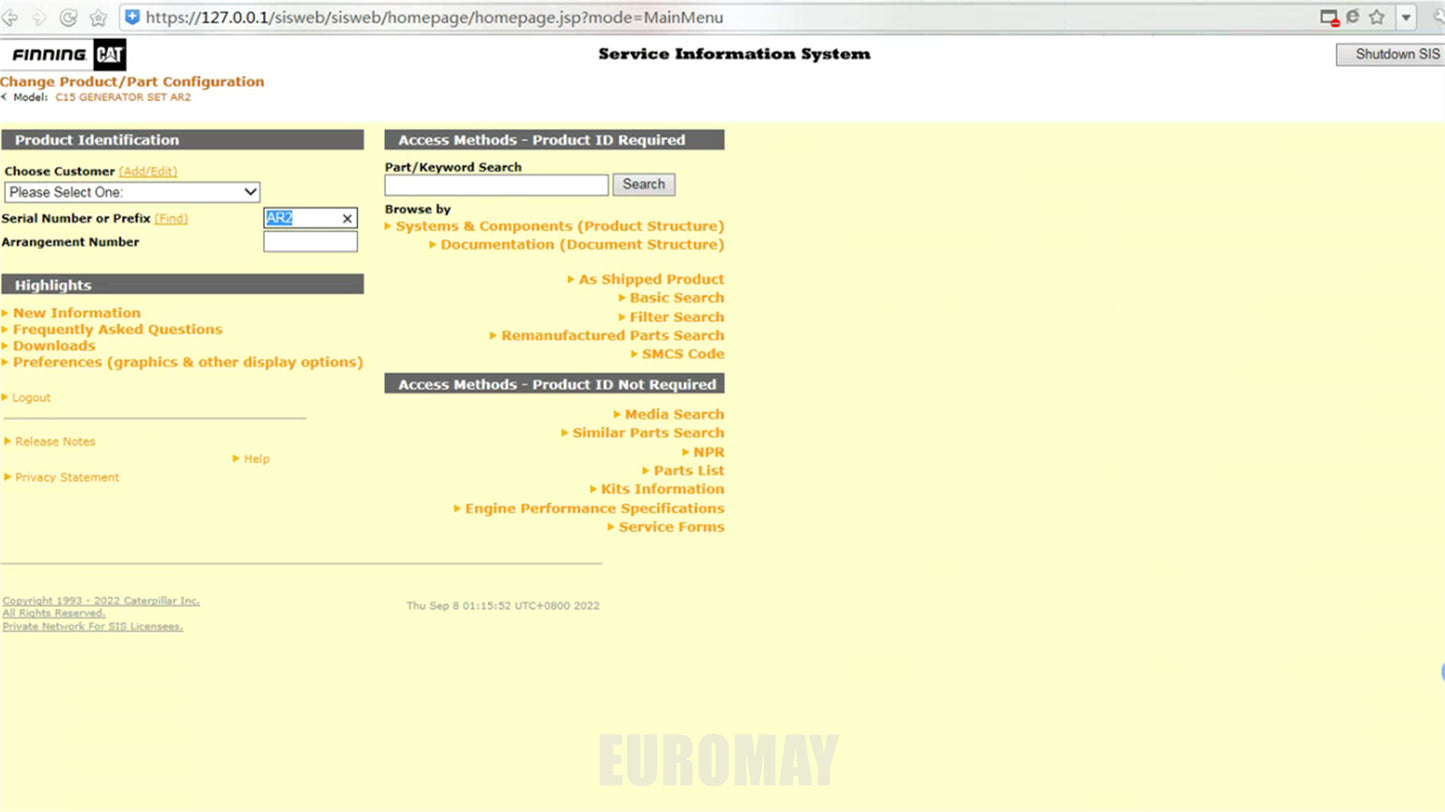The height and width of the screenshot is (812, 1445).
Task: Click the Part/Keyword Search text box
Action: (x=496, y=185)
